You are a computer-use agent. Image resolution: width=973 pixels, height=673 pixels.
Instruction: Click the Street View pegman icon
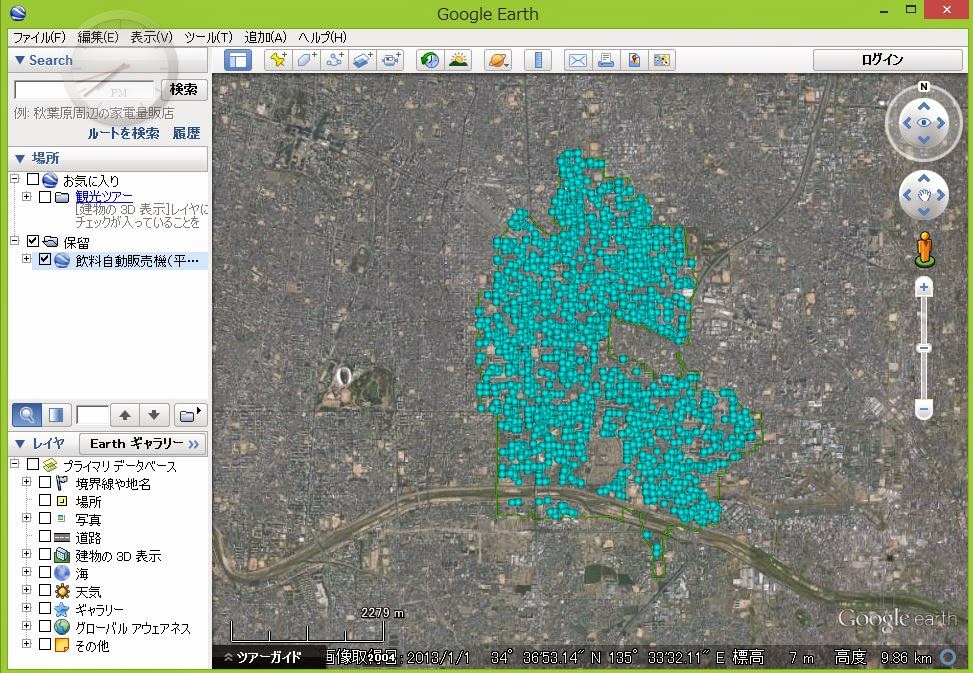point(925,249)
